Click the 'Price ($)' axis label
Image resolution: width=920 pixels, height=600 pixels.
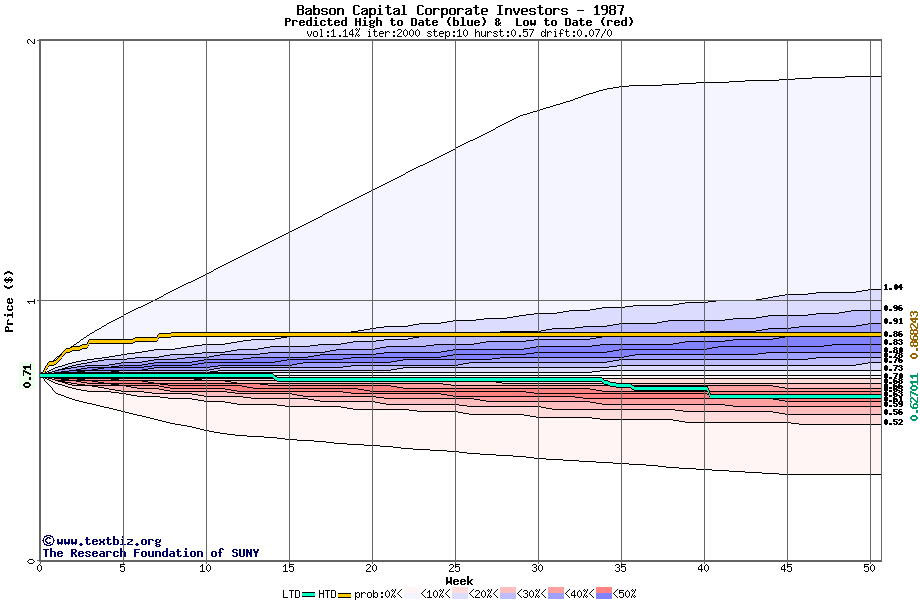click(9, 301)
